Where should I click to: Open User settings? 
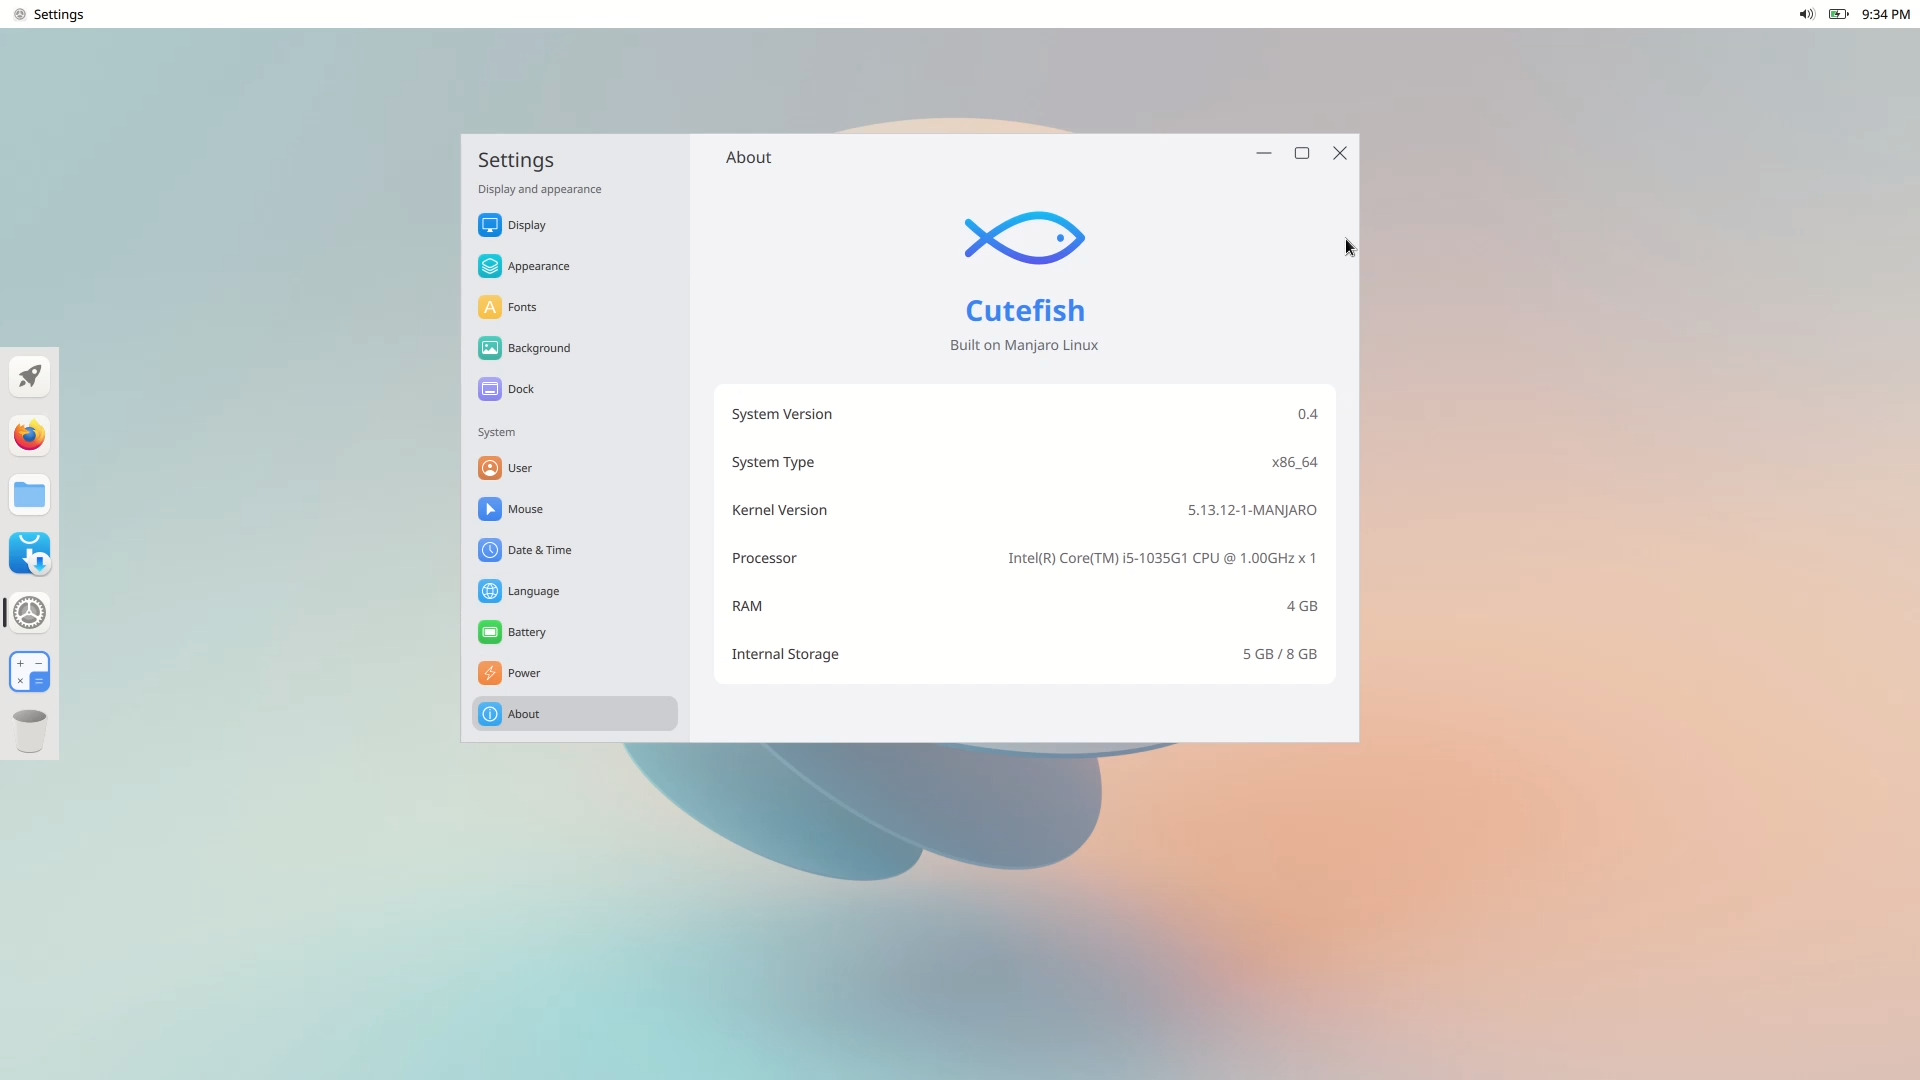tap(517, 468)
